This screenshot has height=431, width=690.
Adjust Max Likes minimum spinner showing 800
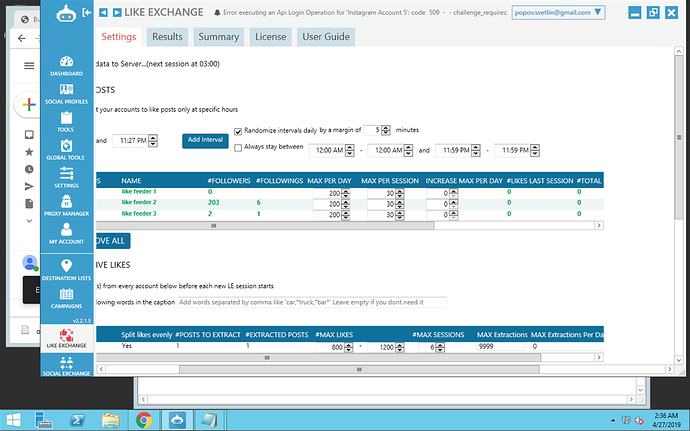click(348, 347)
